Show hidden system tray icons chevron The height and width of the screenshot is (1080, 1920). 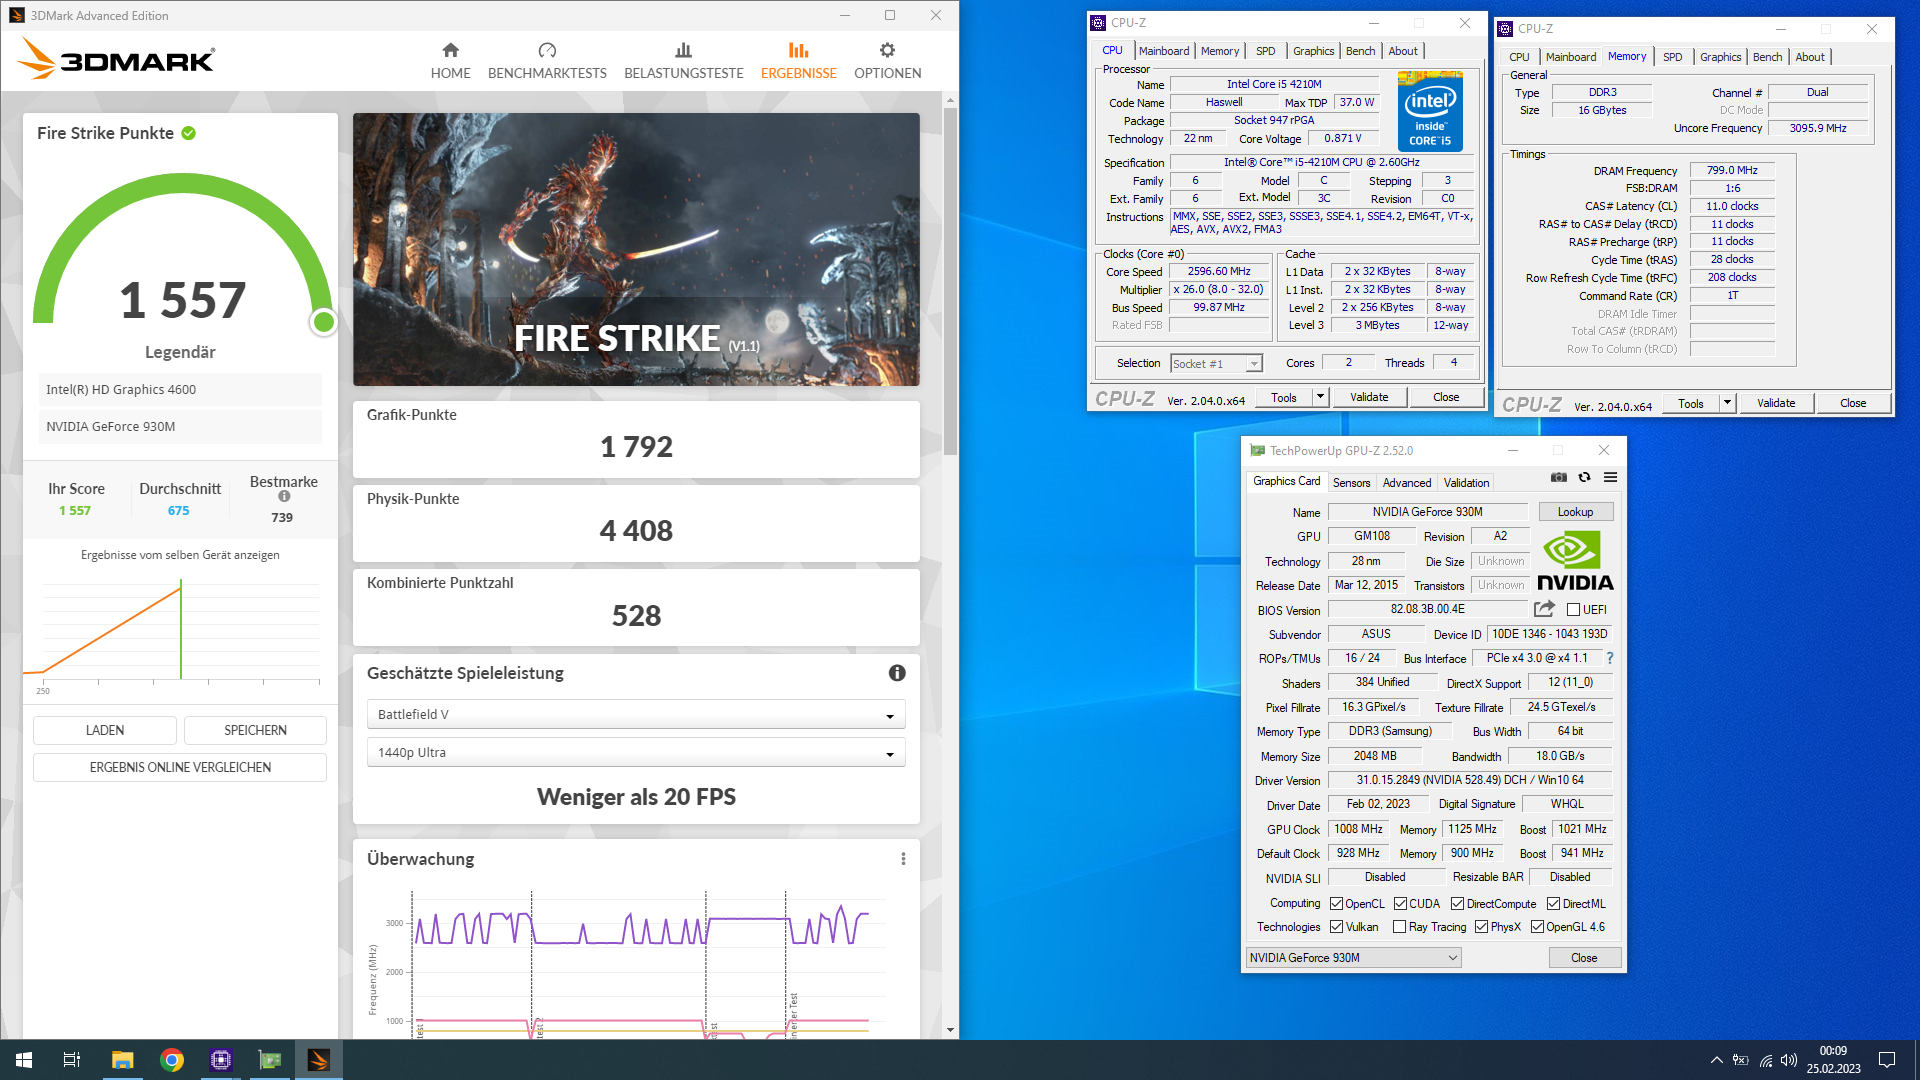(1716, 1060)
